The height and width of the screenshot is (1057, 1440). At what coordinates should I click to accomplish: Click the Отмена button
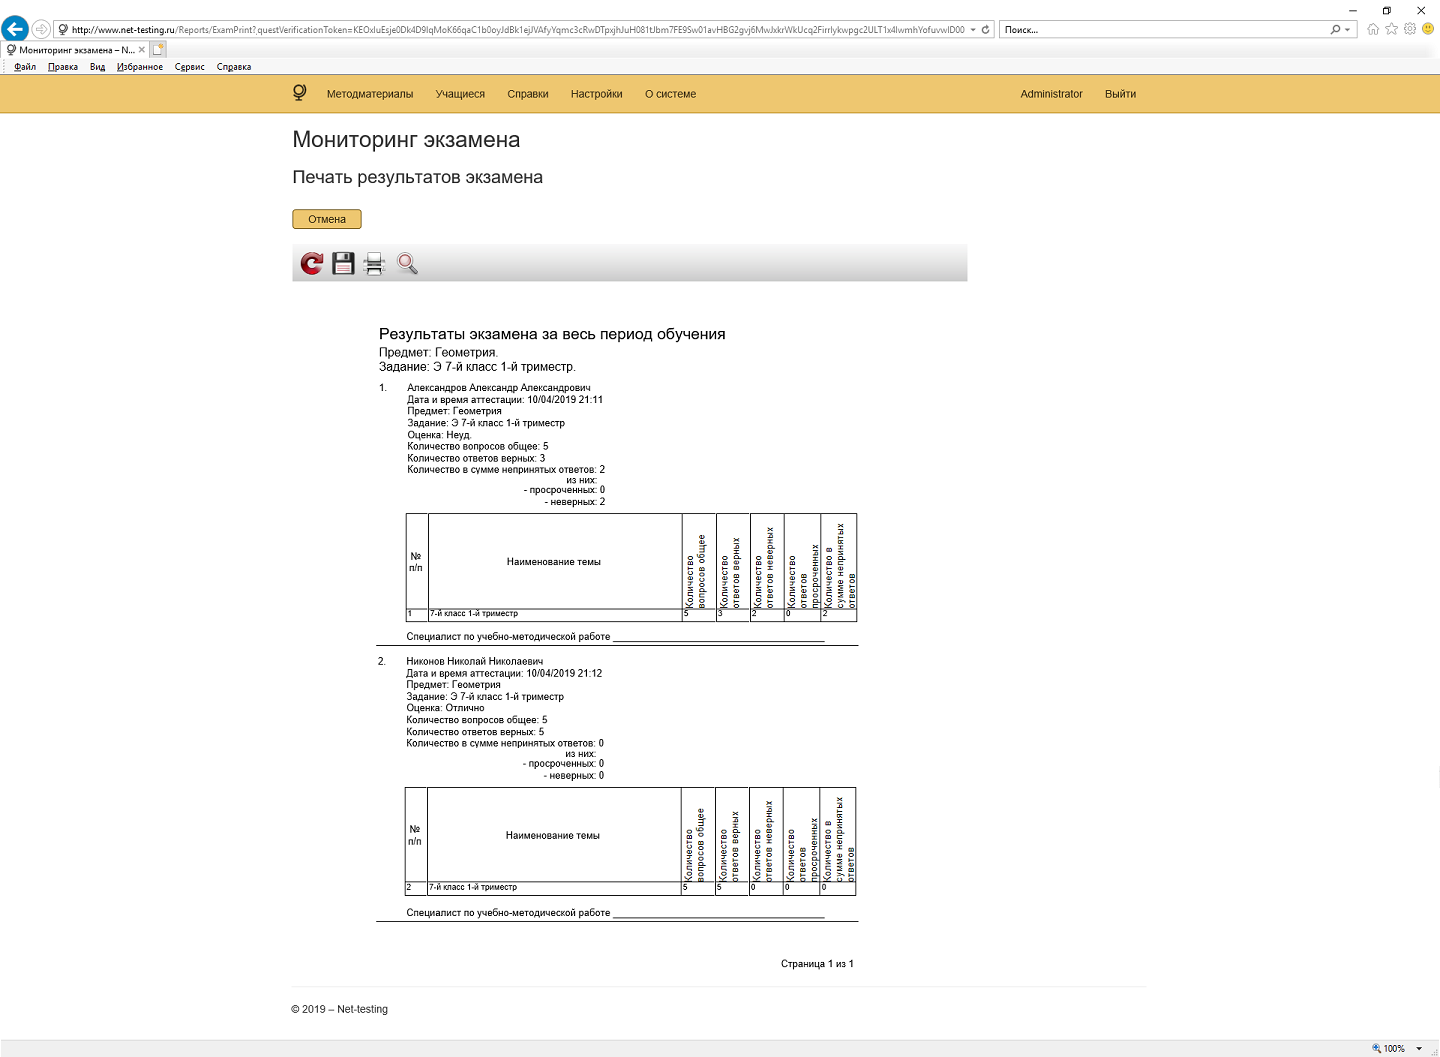pyautogui.click(x=327, y=219)
